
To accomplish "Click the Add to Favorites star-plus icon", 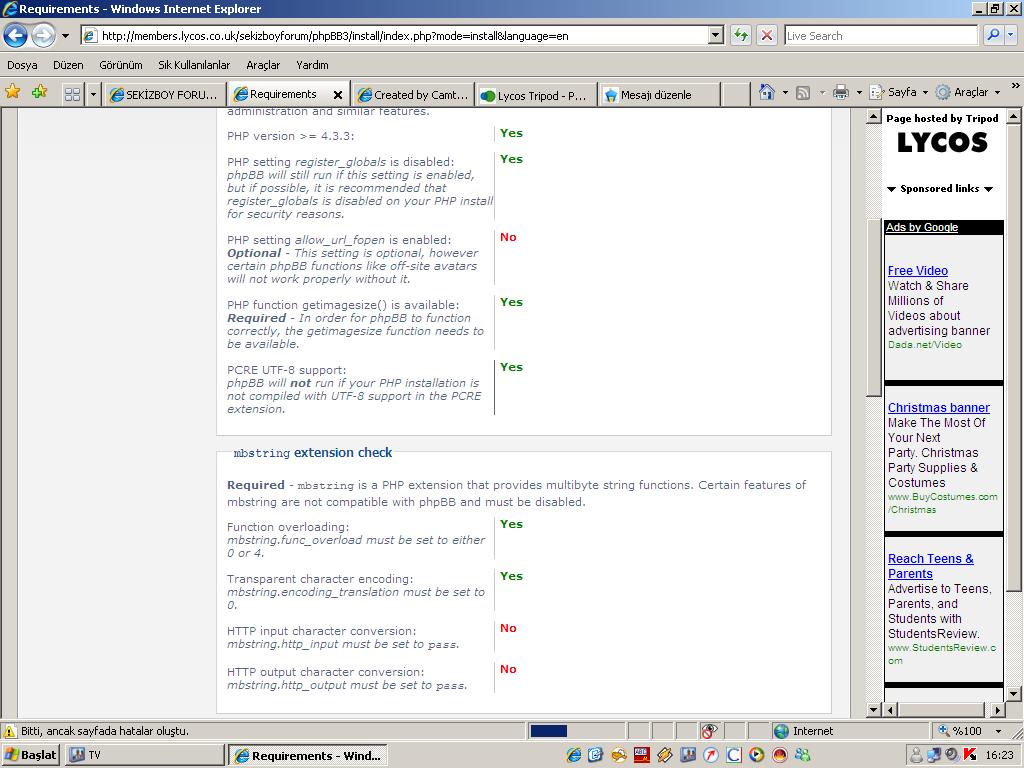I will coord(40,92).
